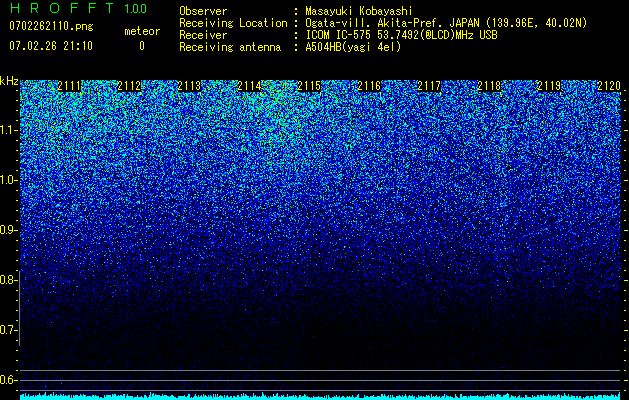The width and height of the screenshot is (629, 400).
Task: Click the 0.9 frequency axis label
Action: pyautogui.click(x=8, y=230)
